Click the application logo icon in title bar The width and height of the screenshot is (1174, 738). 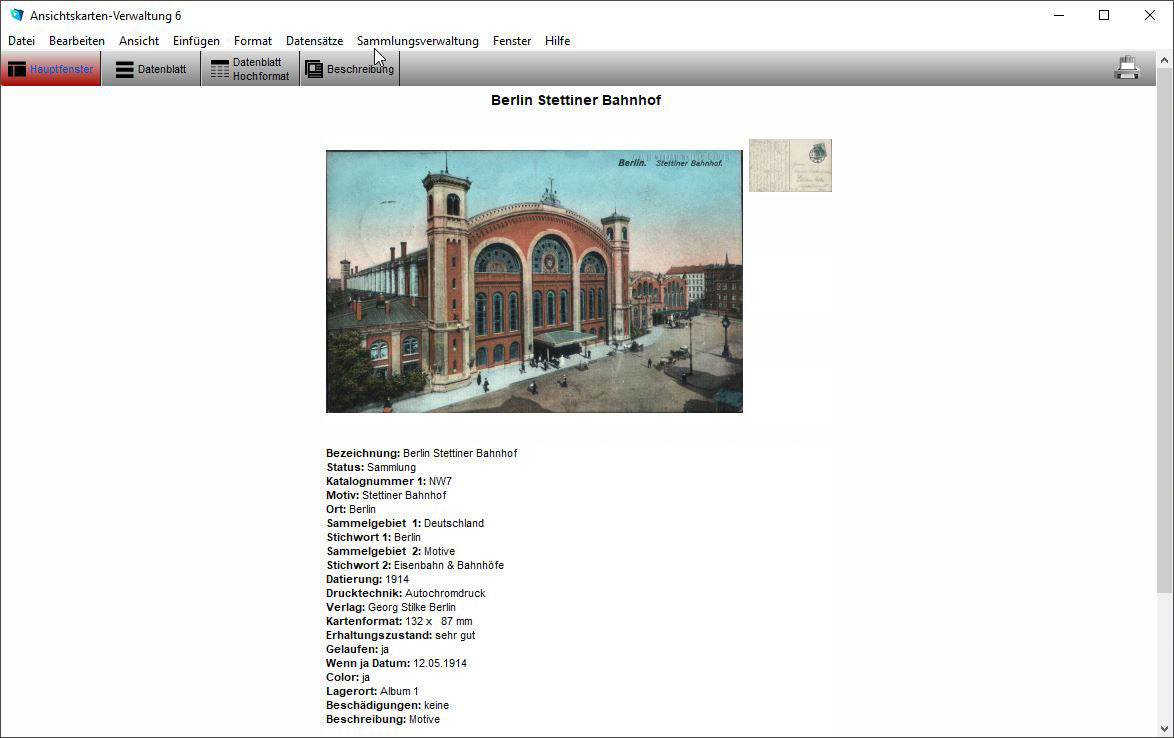[16, 15]
